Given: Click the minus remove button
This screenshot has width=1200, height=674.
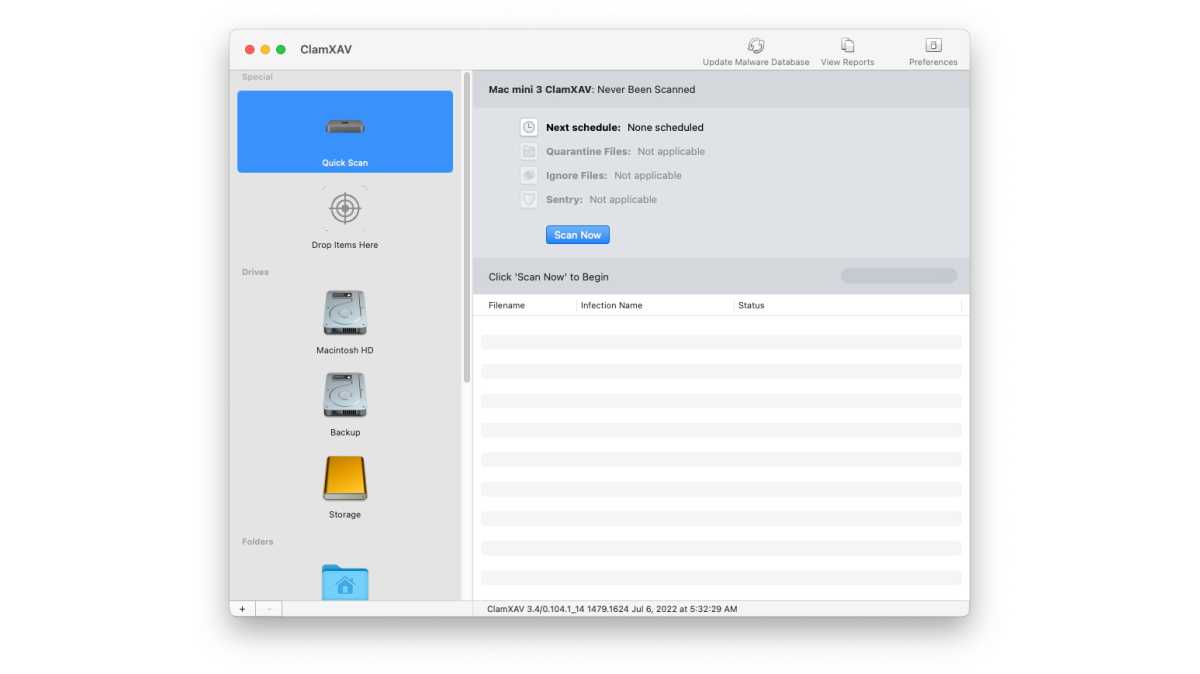Looking at the screenshot, I should click(x=268, y=608).
